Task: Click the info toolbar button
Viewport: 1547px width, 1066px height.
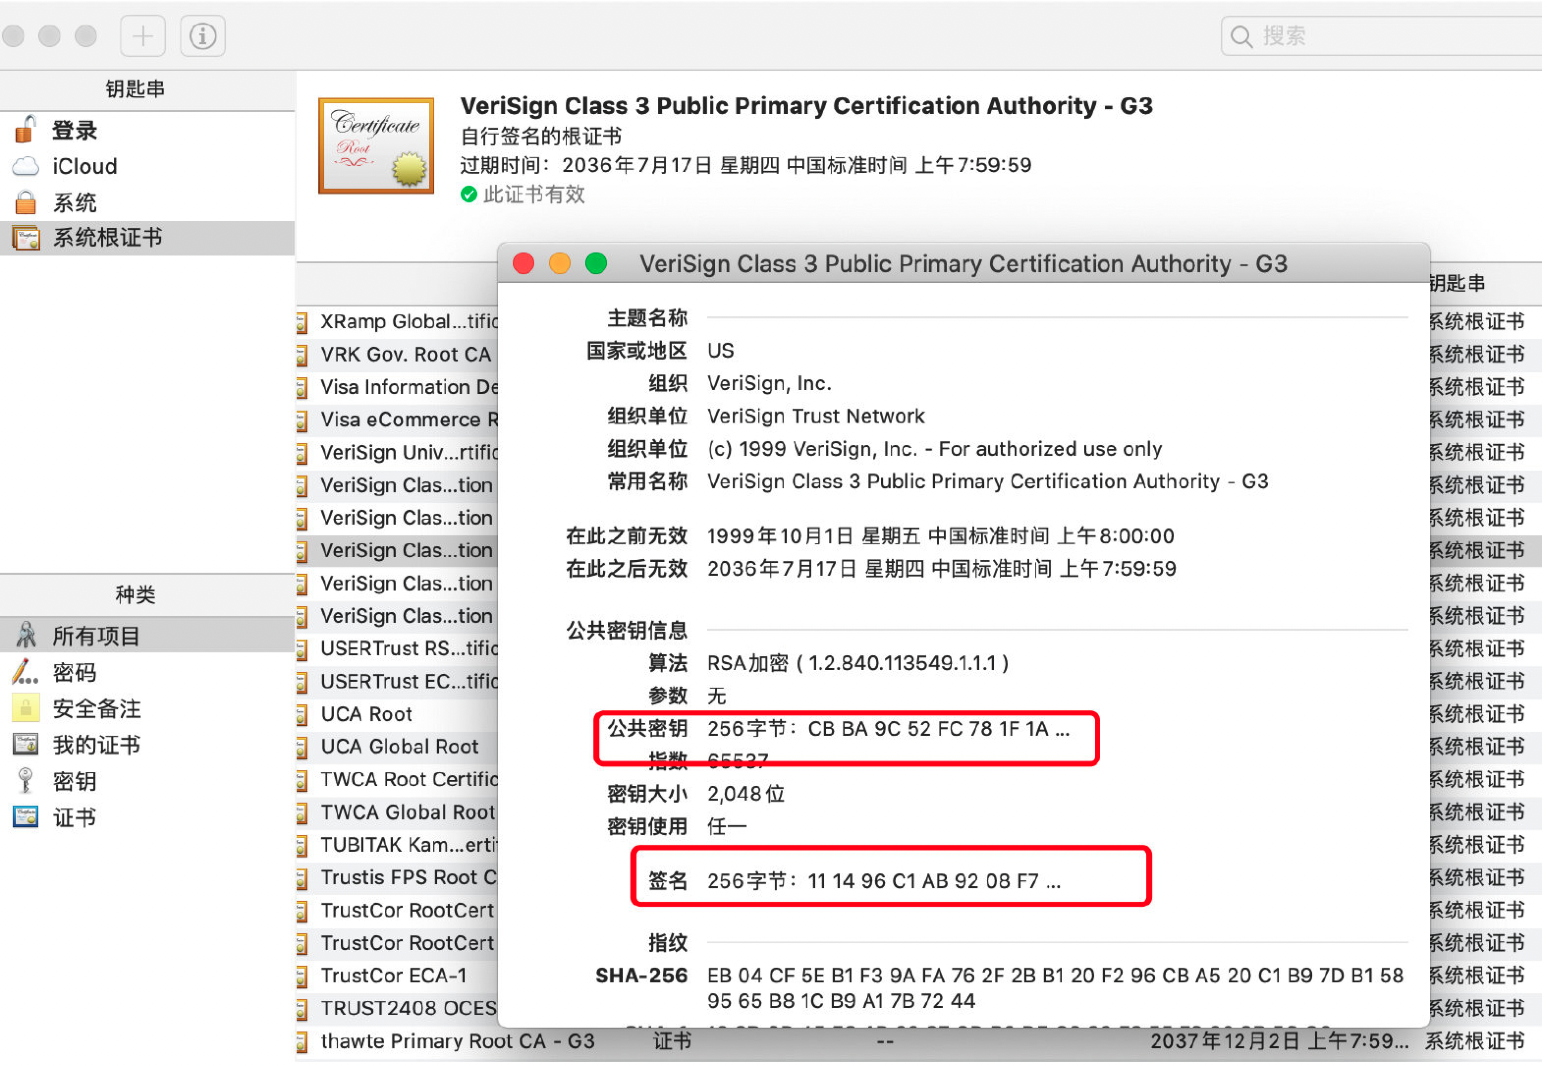Action: [x=203, y=36]
